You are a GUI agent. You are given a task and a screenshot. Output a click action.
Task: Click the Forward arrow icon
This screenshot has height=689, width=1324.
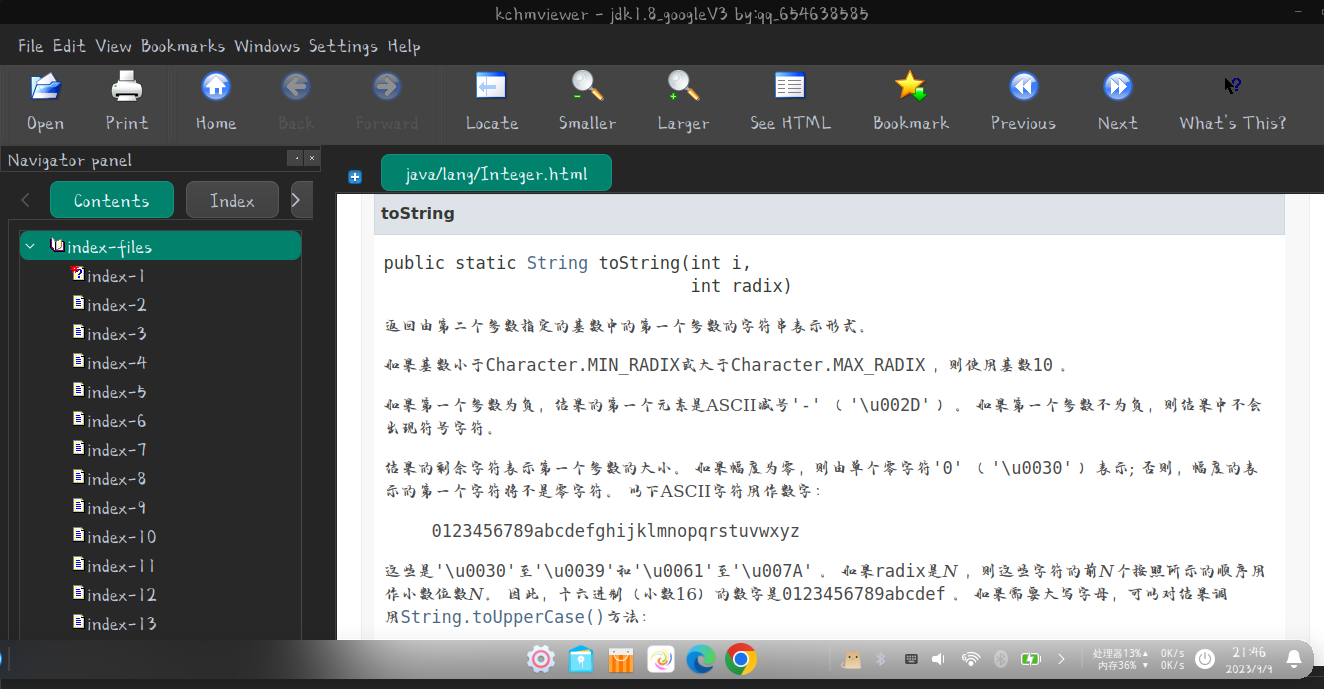387,88
